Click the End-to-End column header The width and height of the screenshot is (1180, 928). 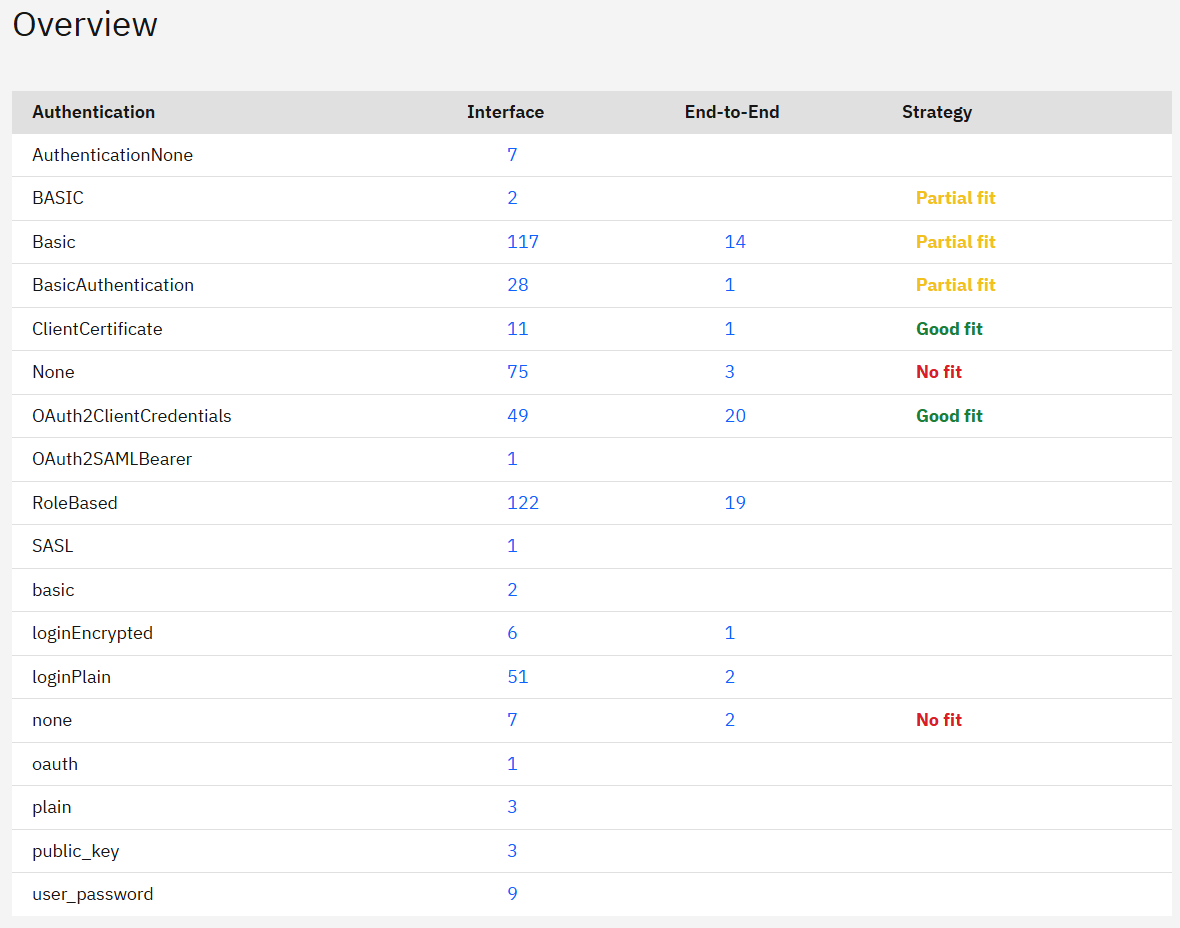(x=731, y=112)
